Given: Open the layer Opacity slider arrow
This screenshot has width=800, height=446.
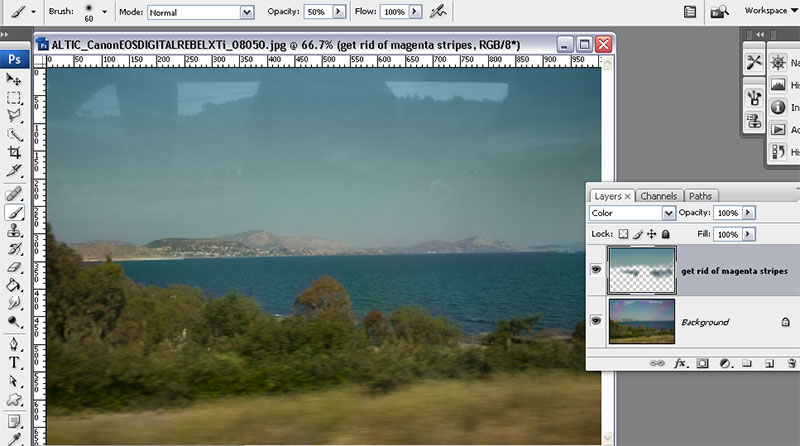Looking at the screenshot, I should 748,213.
